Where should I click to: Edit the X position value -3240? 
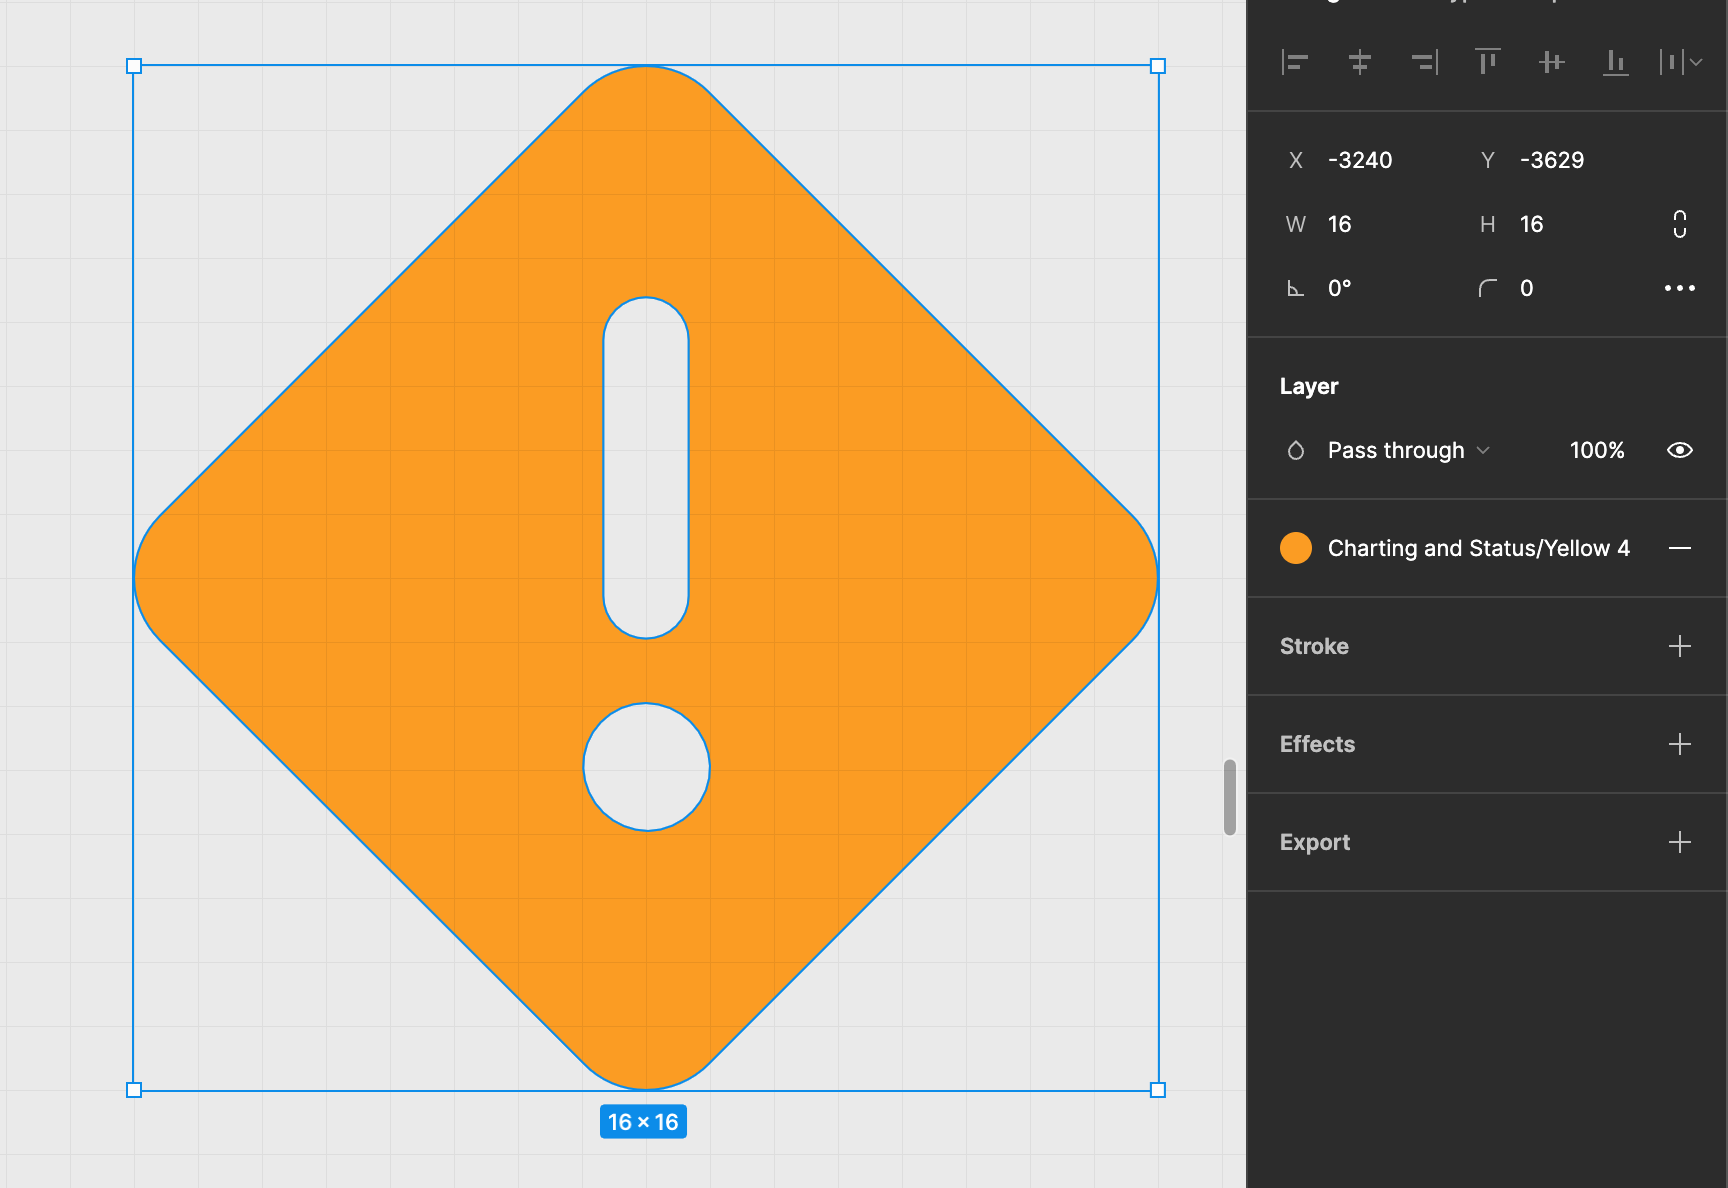1360,160
